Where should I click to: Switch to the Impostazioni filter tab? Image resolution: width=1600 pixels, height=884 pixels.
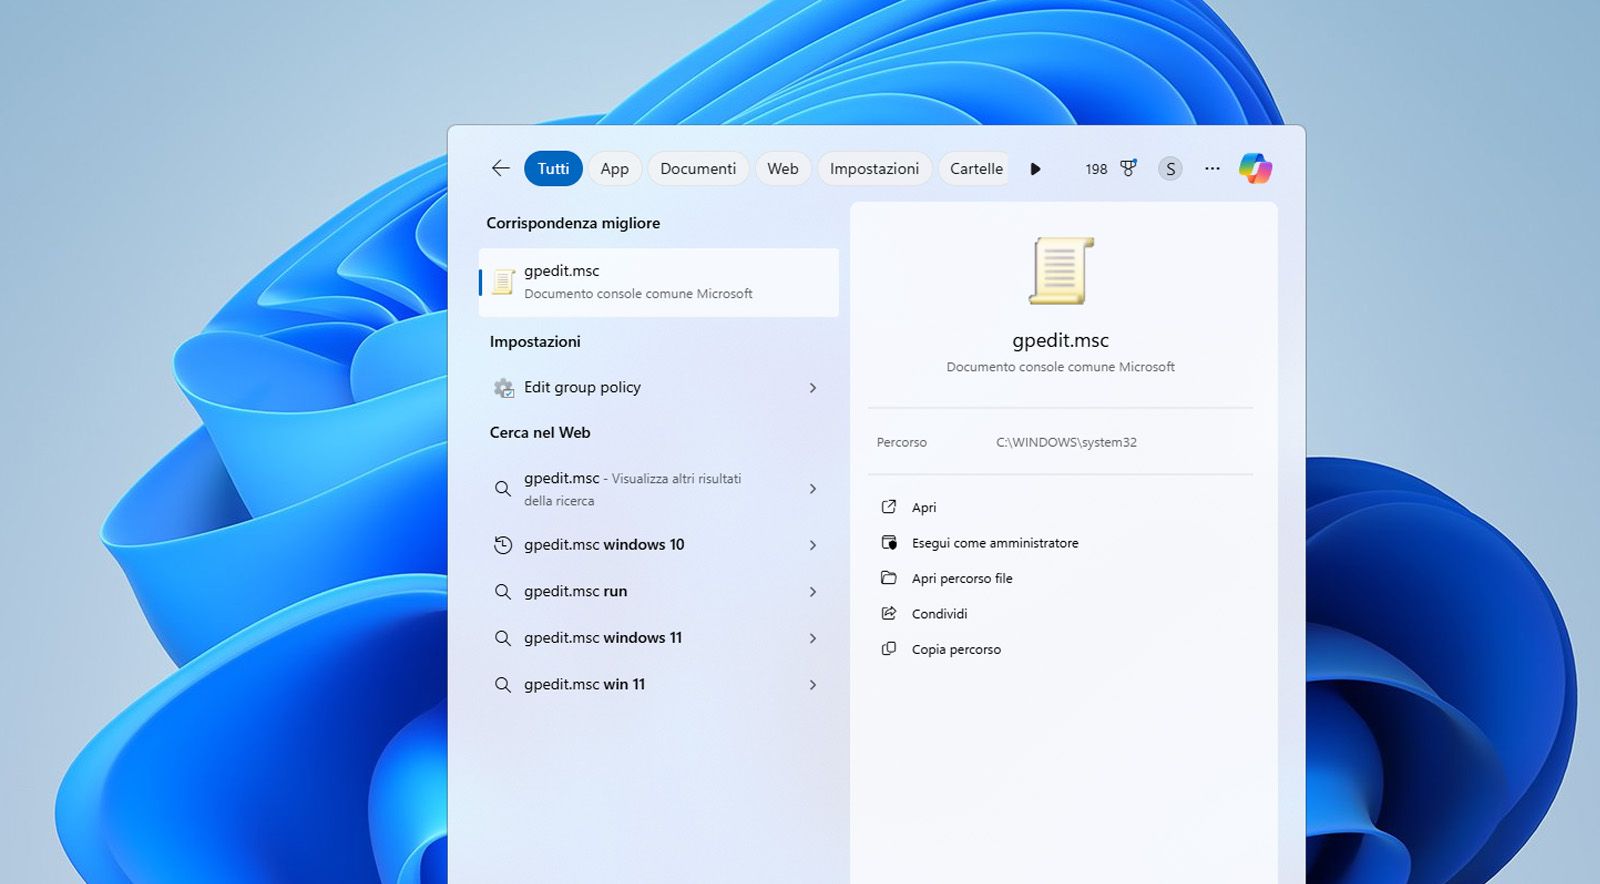tap(874, 169)
